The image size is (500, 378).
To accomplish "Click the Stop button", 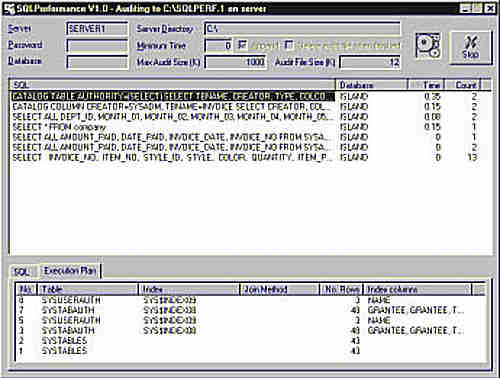I will coord(471,47).
